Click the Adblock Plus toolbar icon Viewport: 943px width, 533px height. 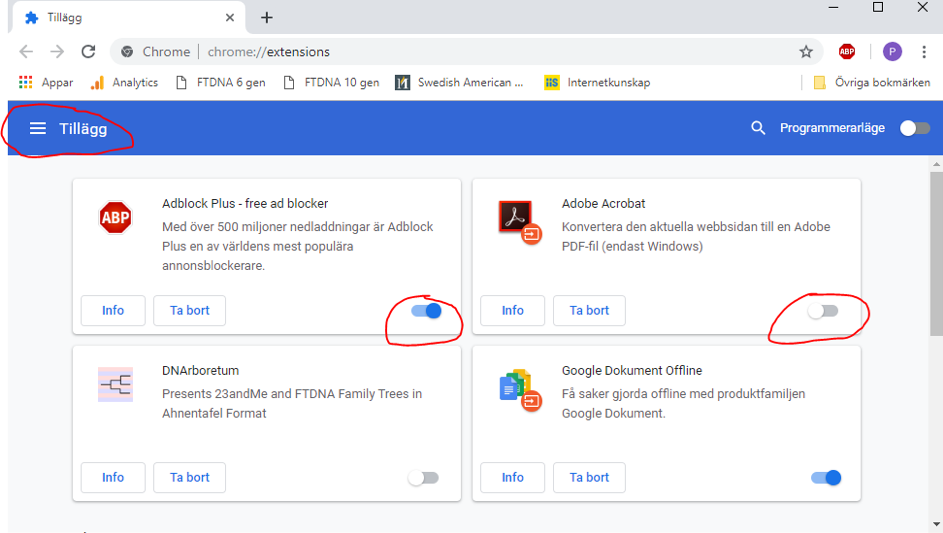tap(847, 52)
